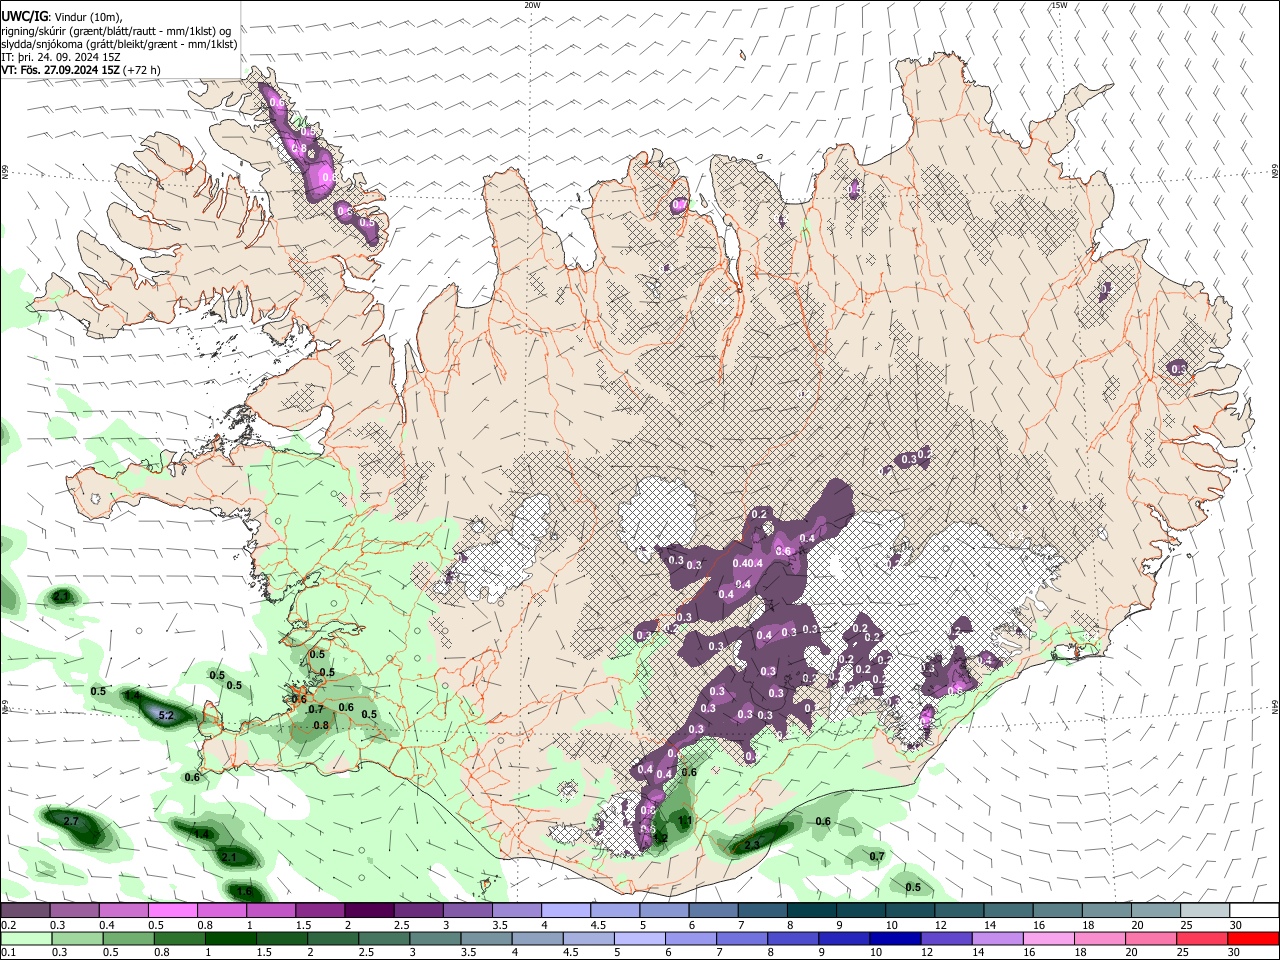This screenshot has height=960, width=1280.
Task: Click the white 0.6 snow value on the central glacier
Action: tap(784, 551)
